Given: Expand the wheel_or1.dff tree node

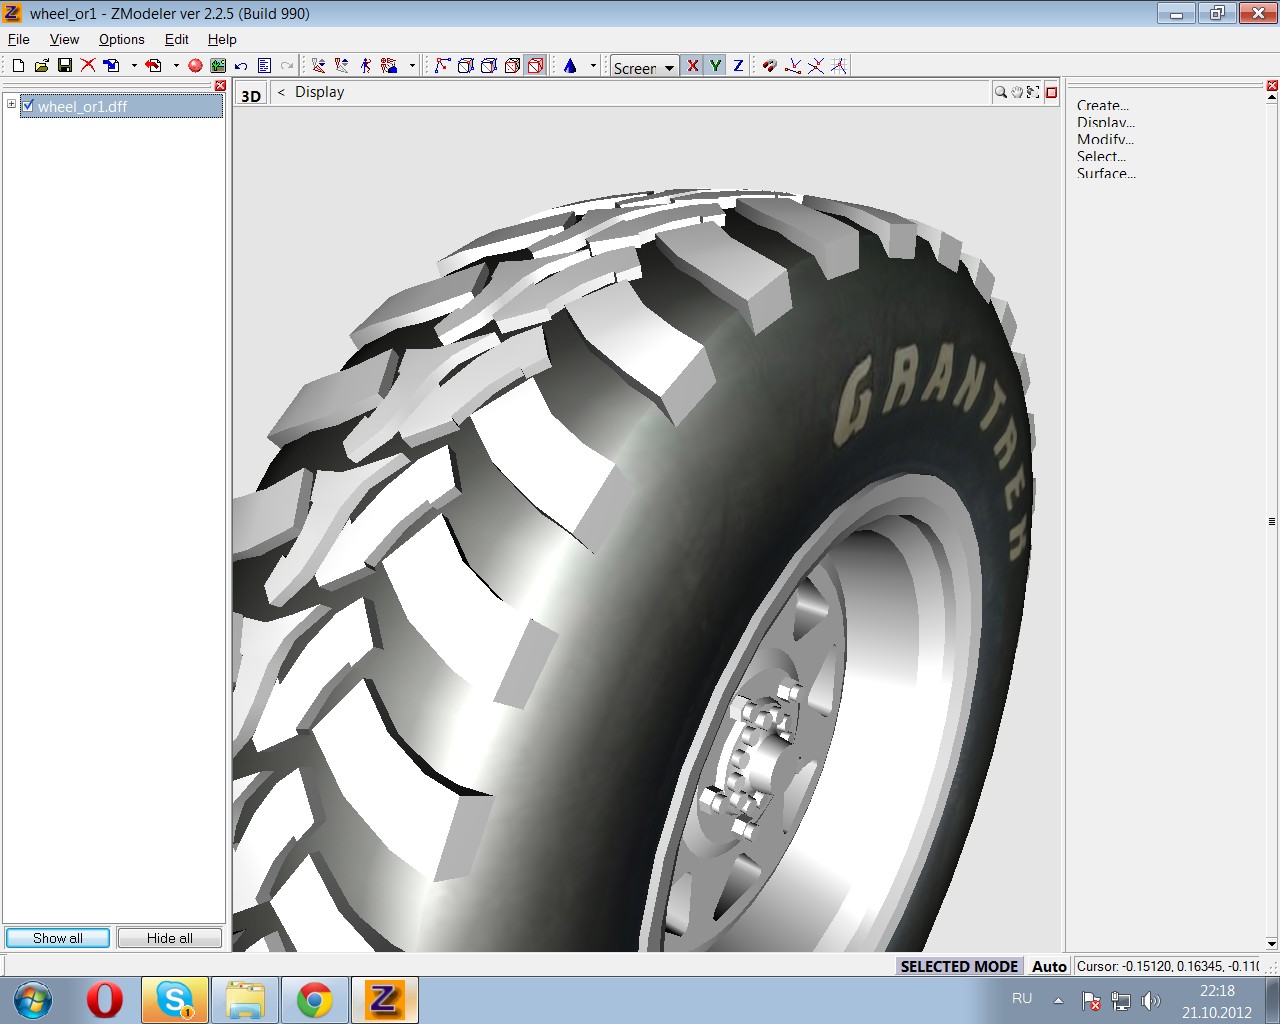Looking at the screenshot, I should (x=11, y=104).
